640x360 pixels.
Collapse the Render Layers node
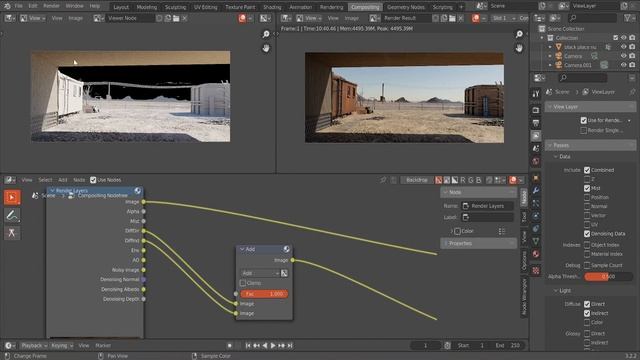click(x=52, y=191)
